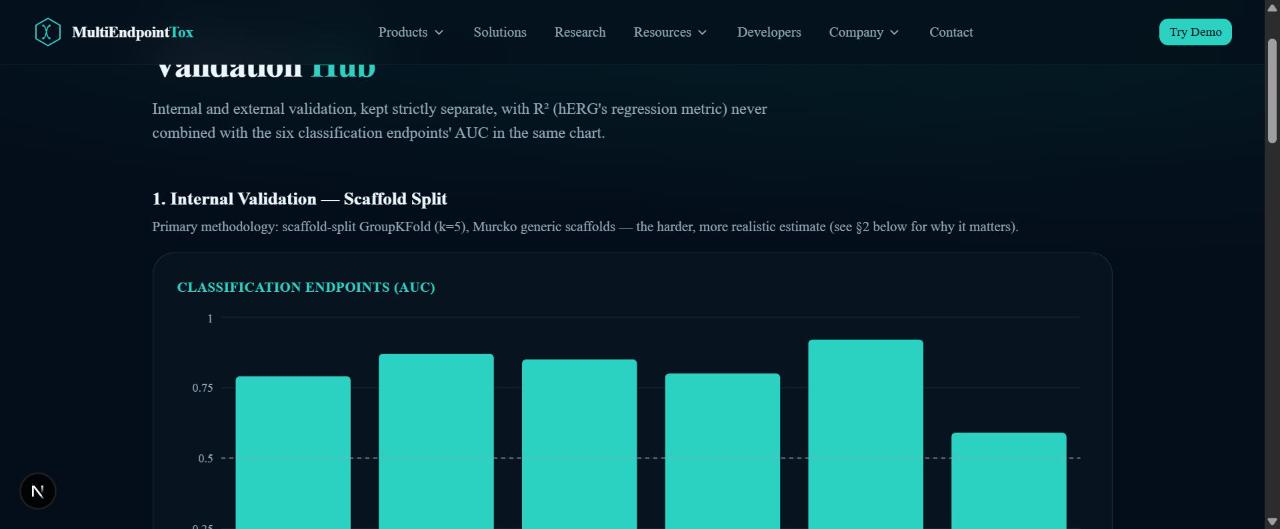Screen dimensions: 1280x529
Task: Click the MultiEndpointTox hexagon logo icon
Action: 47,32
